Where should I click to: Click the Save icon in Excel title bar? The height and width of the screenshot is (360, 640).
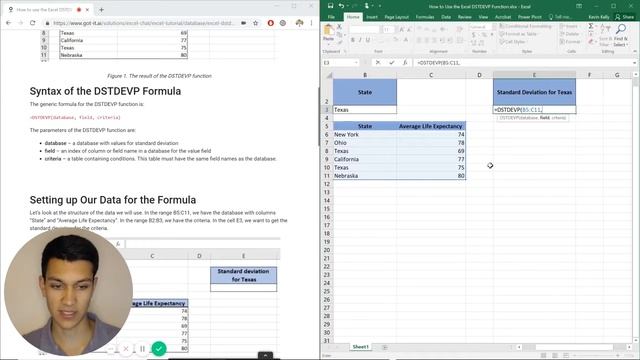click(x=330, y=6)
